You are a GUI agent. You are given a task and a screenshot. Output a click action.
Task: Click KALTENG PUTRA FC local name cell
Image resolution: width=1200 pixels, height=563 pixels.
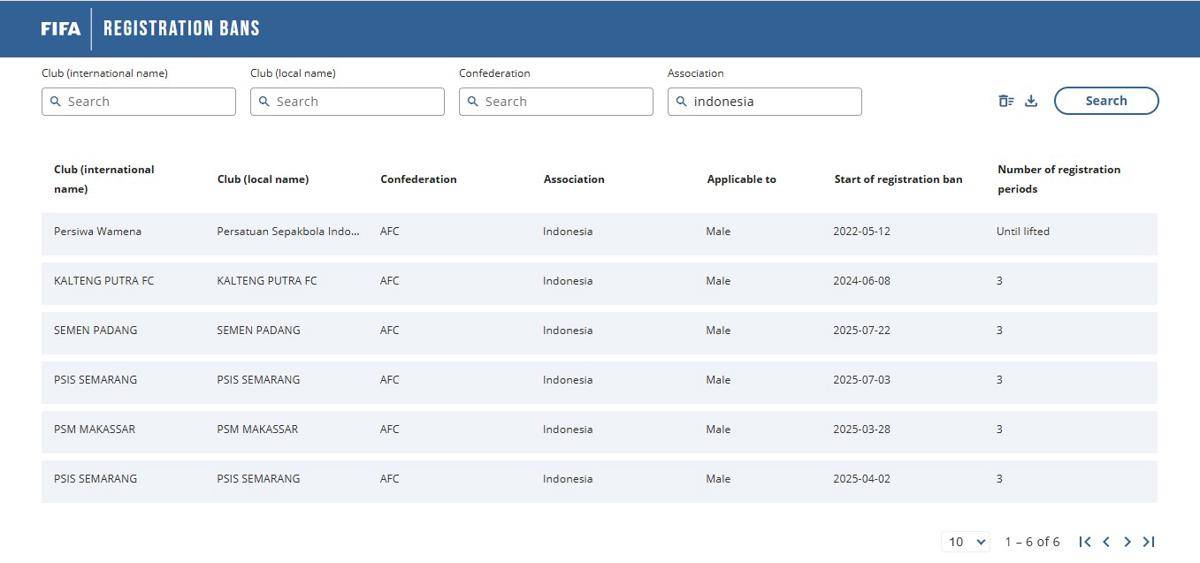(267, 281)
